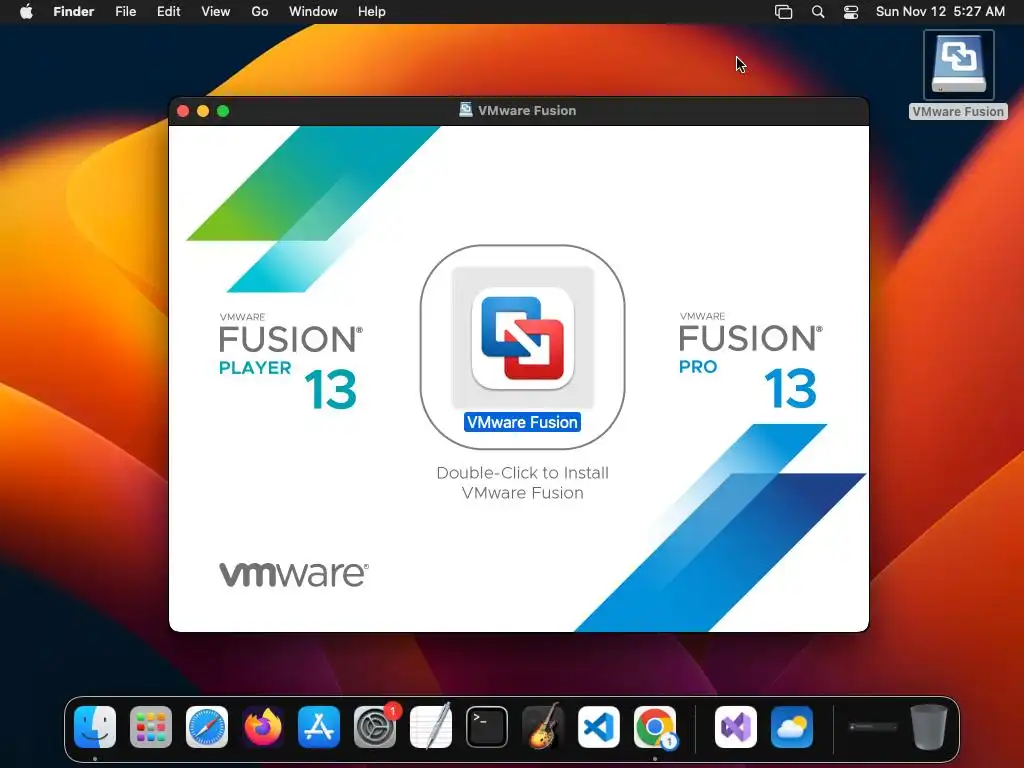Viewport: 1024px width, 768px height.
Task: Launch Firefox from the Dock
Action: (x=263, y=727)
